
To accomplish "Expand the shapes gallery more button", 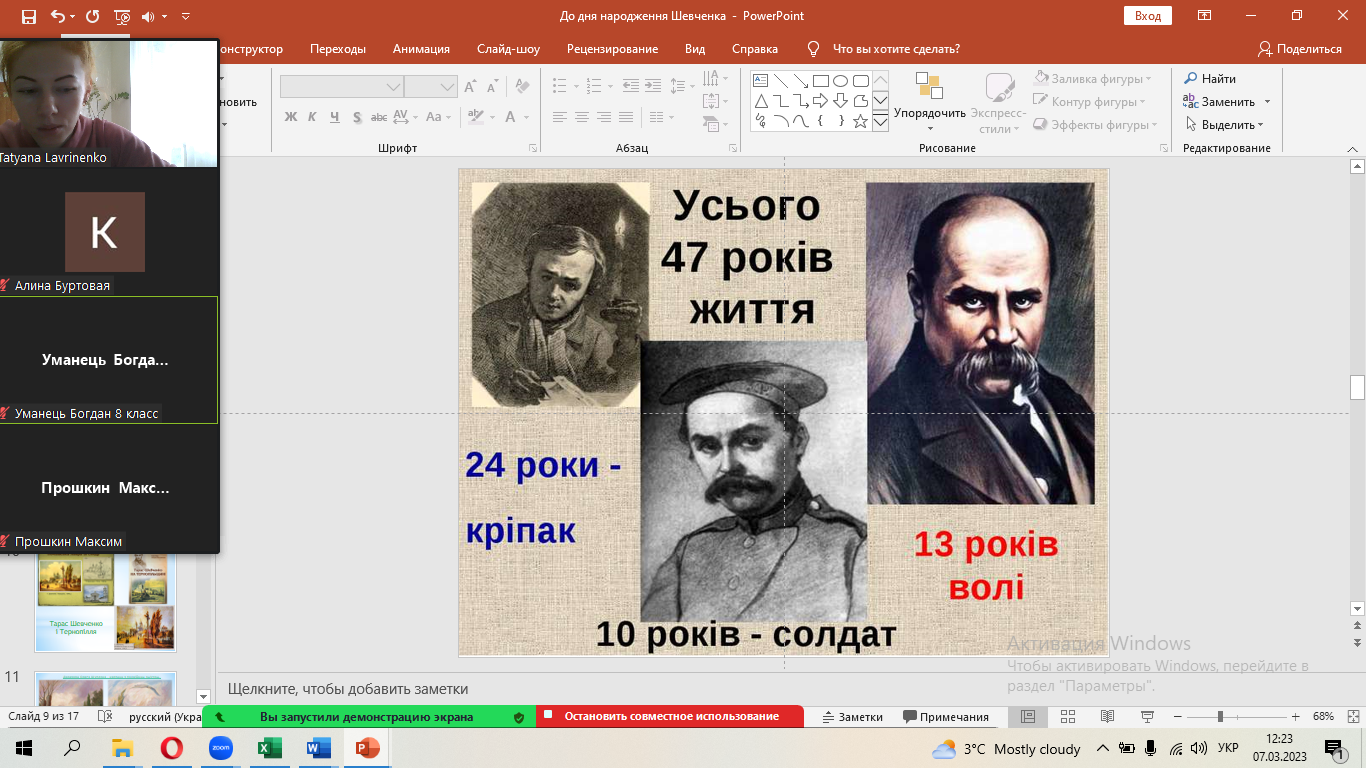I will coord(880,122).
